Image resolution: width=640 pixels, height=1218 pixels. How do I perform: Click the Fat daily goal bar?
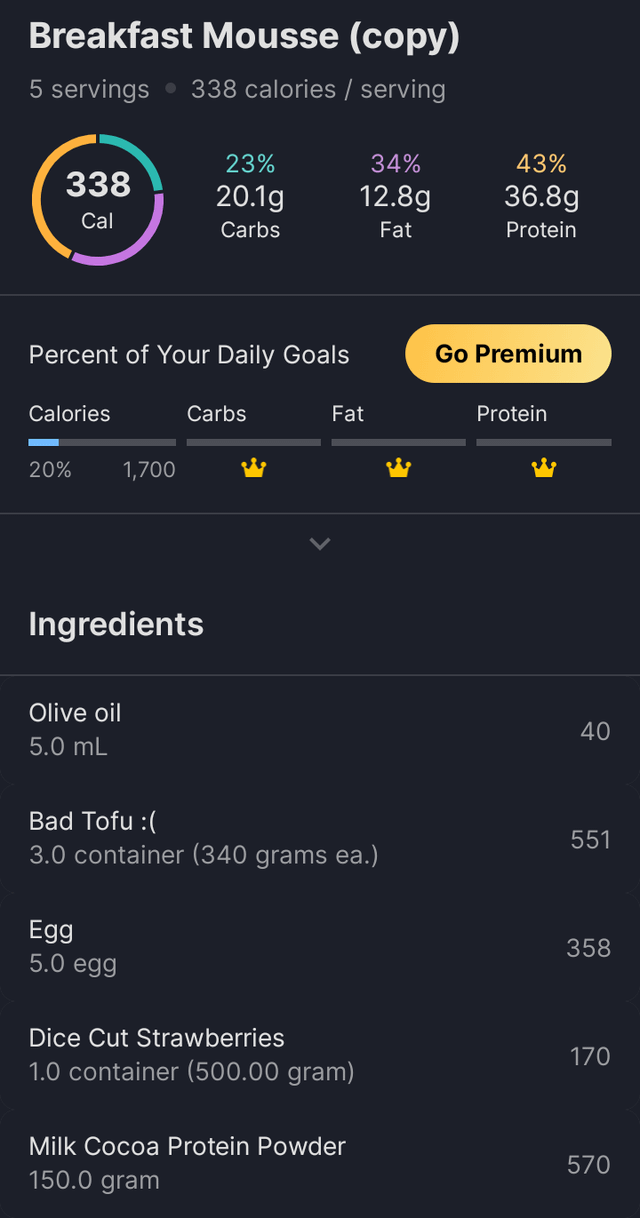(x=399, y=442)
